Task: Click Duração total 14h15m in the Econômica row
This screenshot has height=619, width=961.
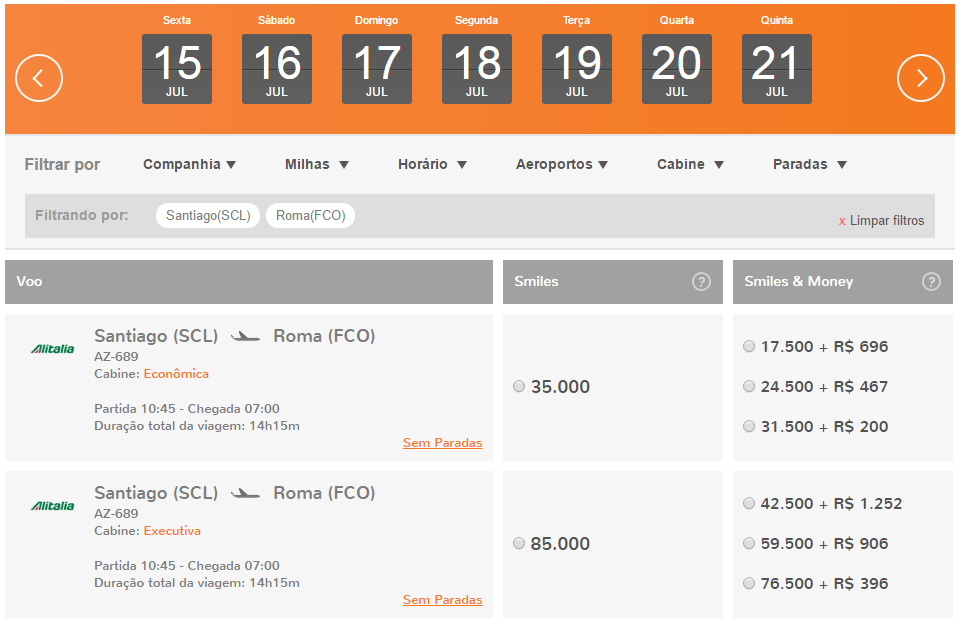Action: coord(197,426)
